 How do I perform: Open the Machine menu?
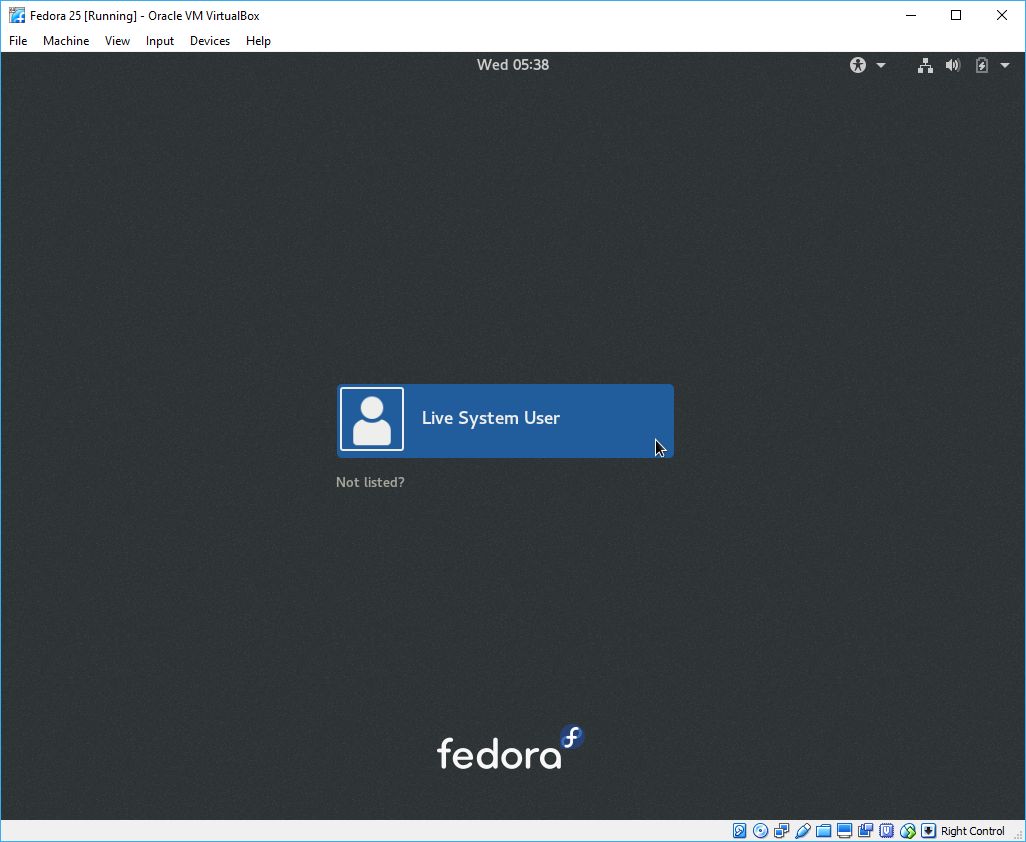[x=66, y=41]
